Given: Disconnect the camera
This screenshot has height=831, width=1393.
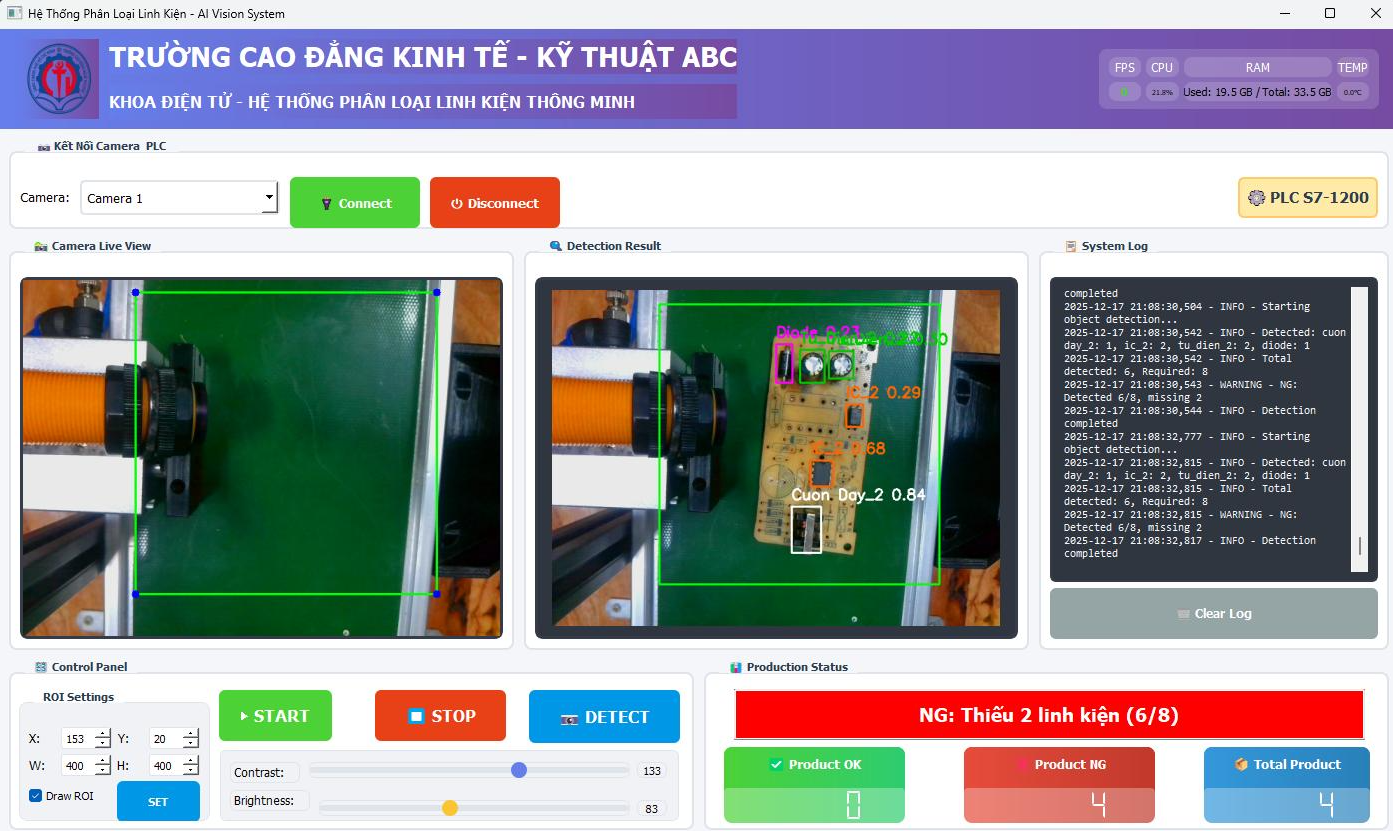Looking at the screenshot, I should (494, 203).
